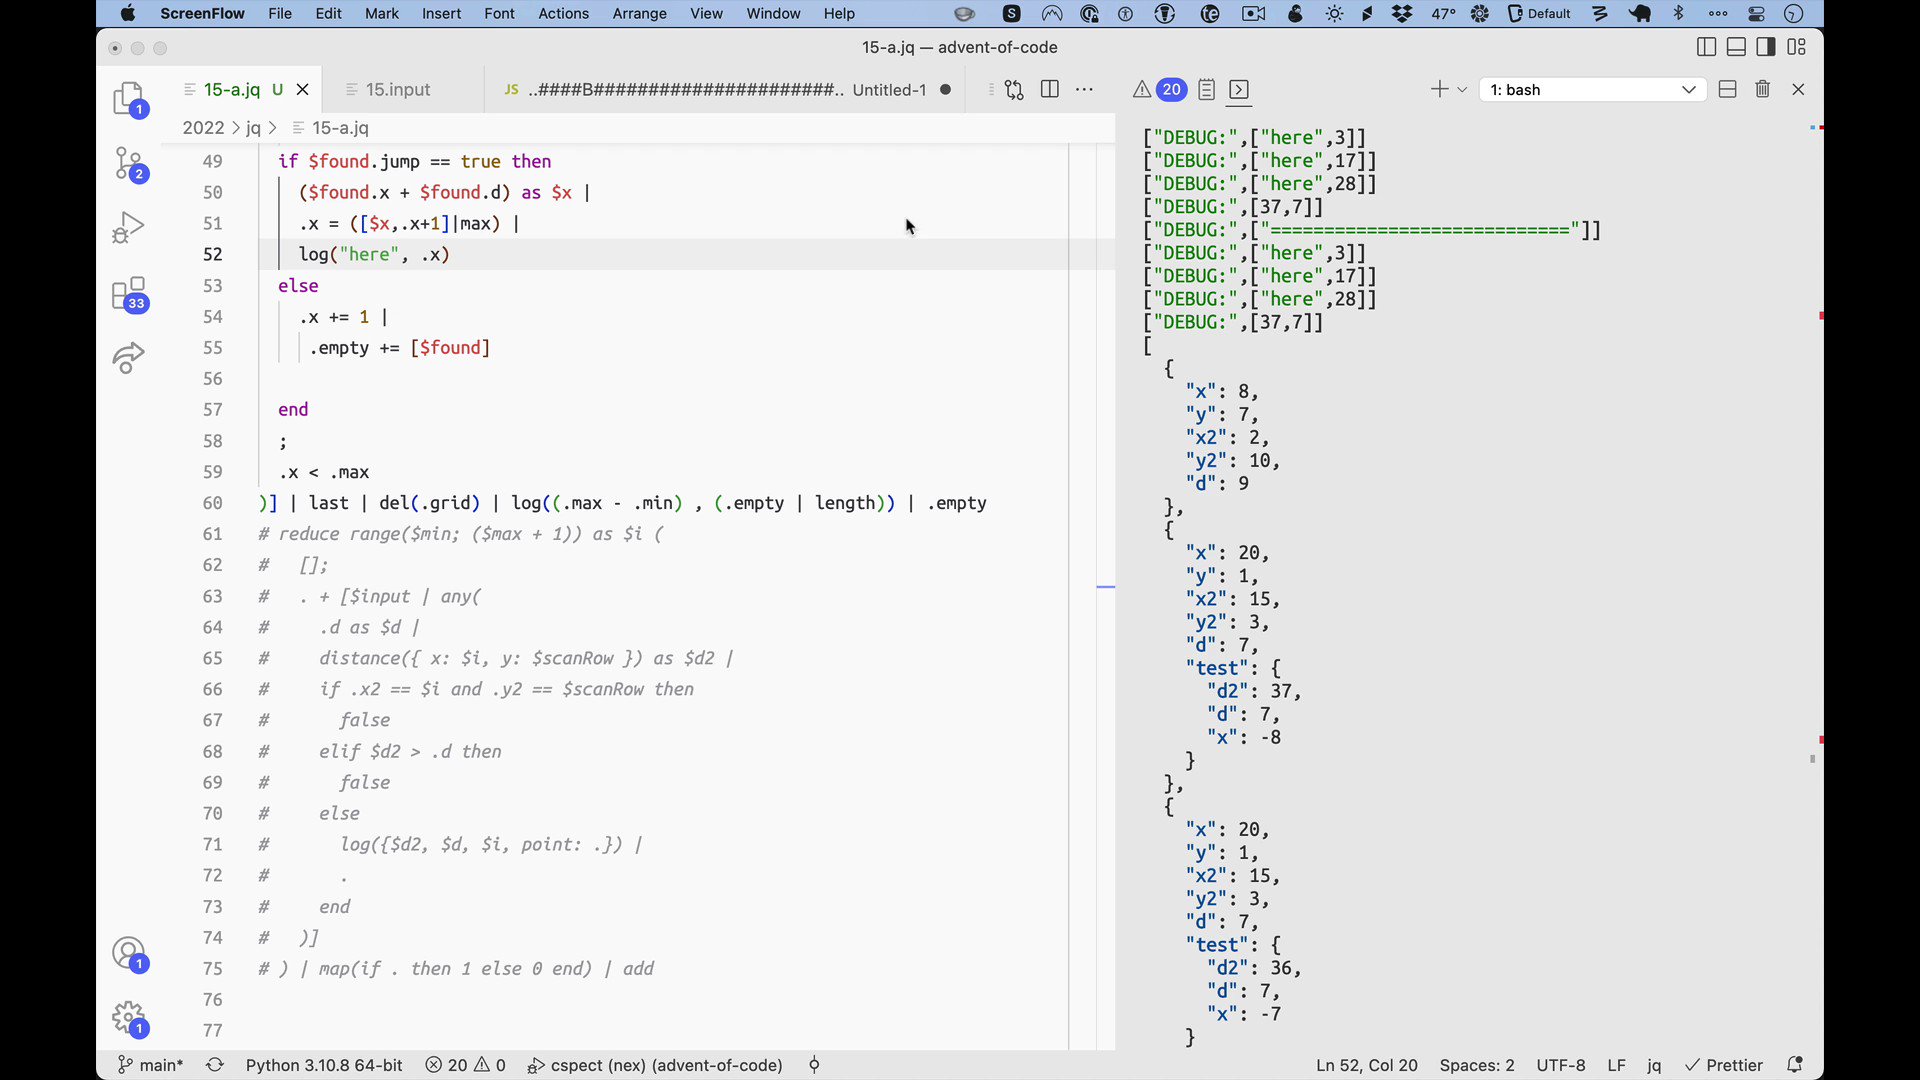The image size is (1920, 1080).
Task: Toggle the secondary sidebar layout button
Action: click(1766, 47)
